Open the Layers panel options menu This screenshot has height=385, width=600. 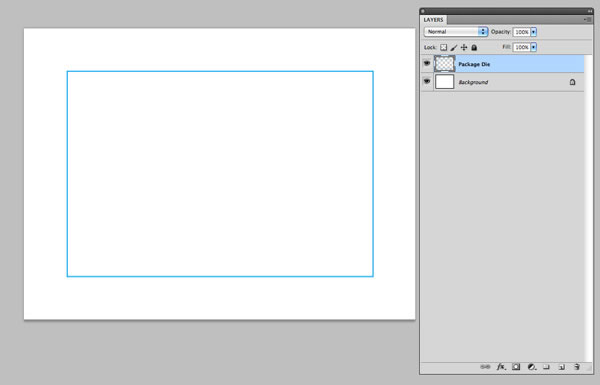(587, 20)
